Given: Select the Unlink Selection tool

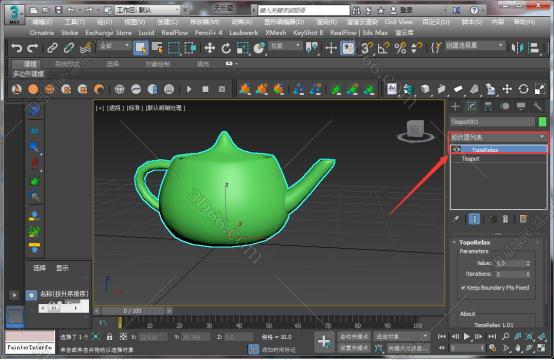Looking at the screenshot, I should tap(69, 48).
